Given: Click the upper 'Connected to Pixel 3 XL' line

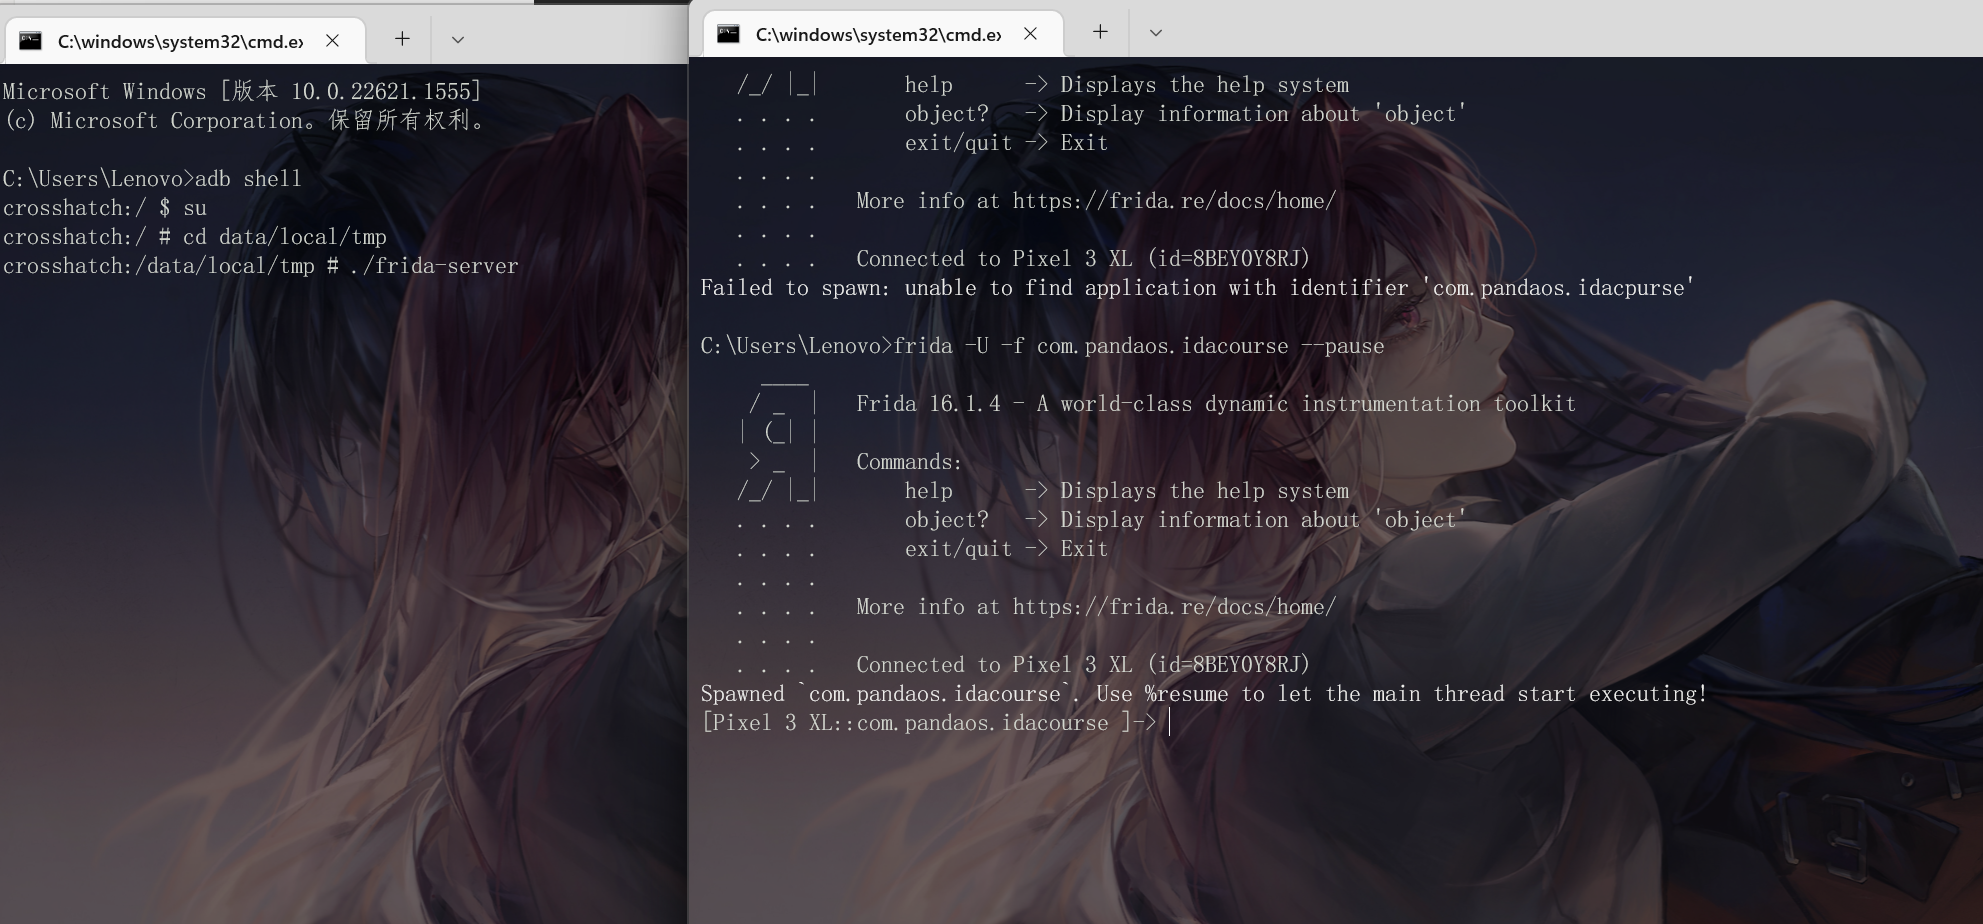Looking at the screenshot, I should tap(1083, 259).
